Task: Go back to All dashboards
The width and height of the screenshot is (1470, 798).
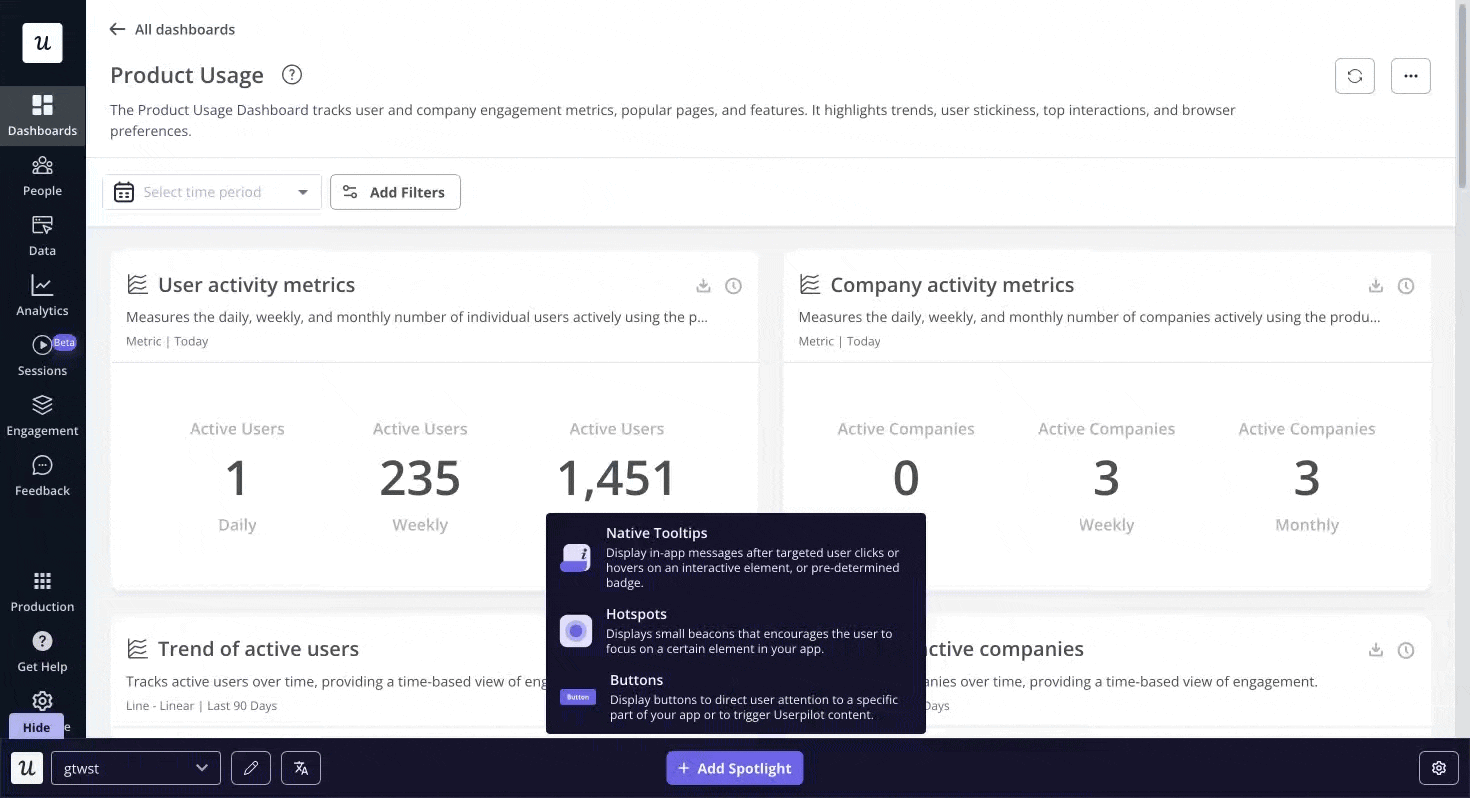Action: coord(172,29)
